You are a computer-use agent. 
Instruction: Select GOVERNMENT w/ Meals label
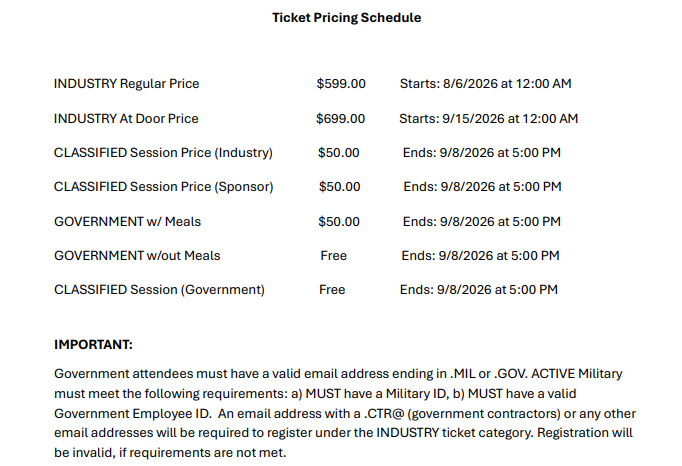click(127, 221)
